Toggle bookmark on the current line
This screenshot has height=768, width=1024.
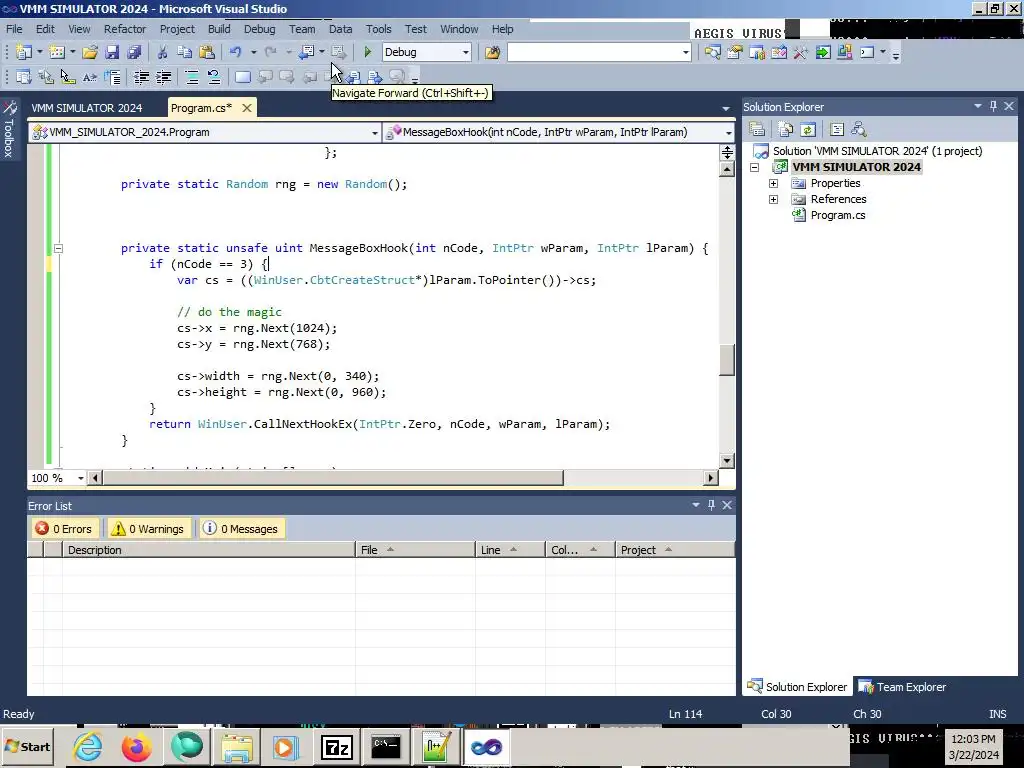pos(242,77)
